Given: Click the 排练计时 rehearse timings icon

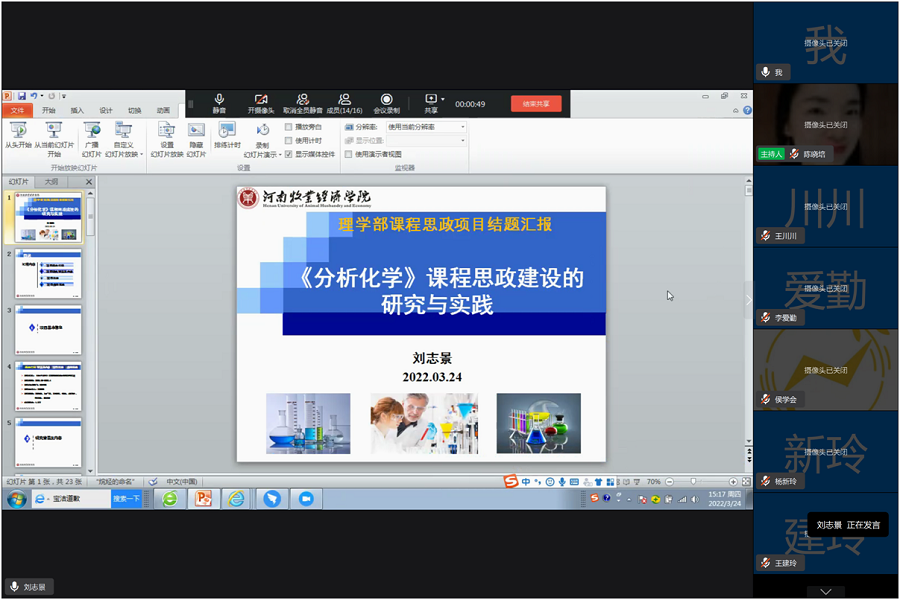Looking at the screenshot, I should (x=227, y=131).
